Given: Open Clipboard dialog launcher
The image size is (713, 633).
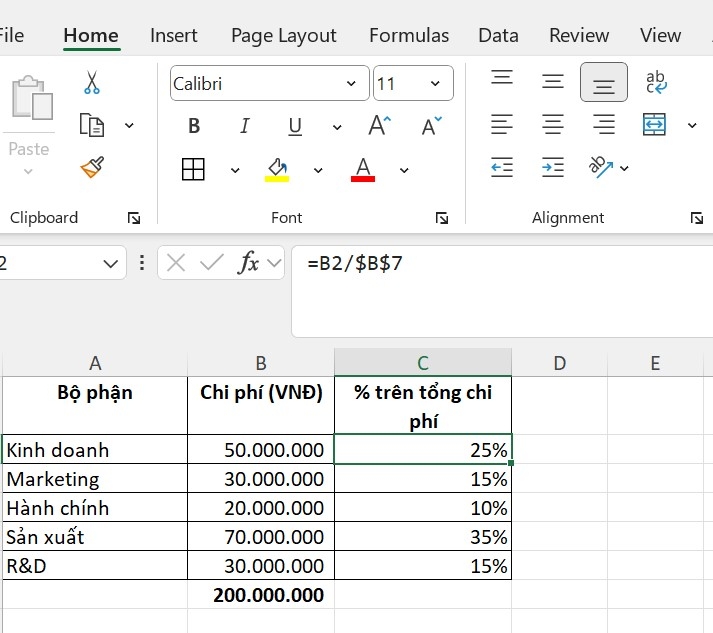Looking at the screenshot, I should coord(134,218).
